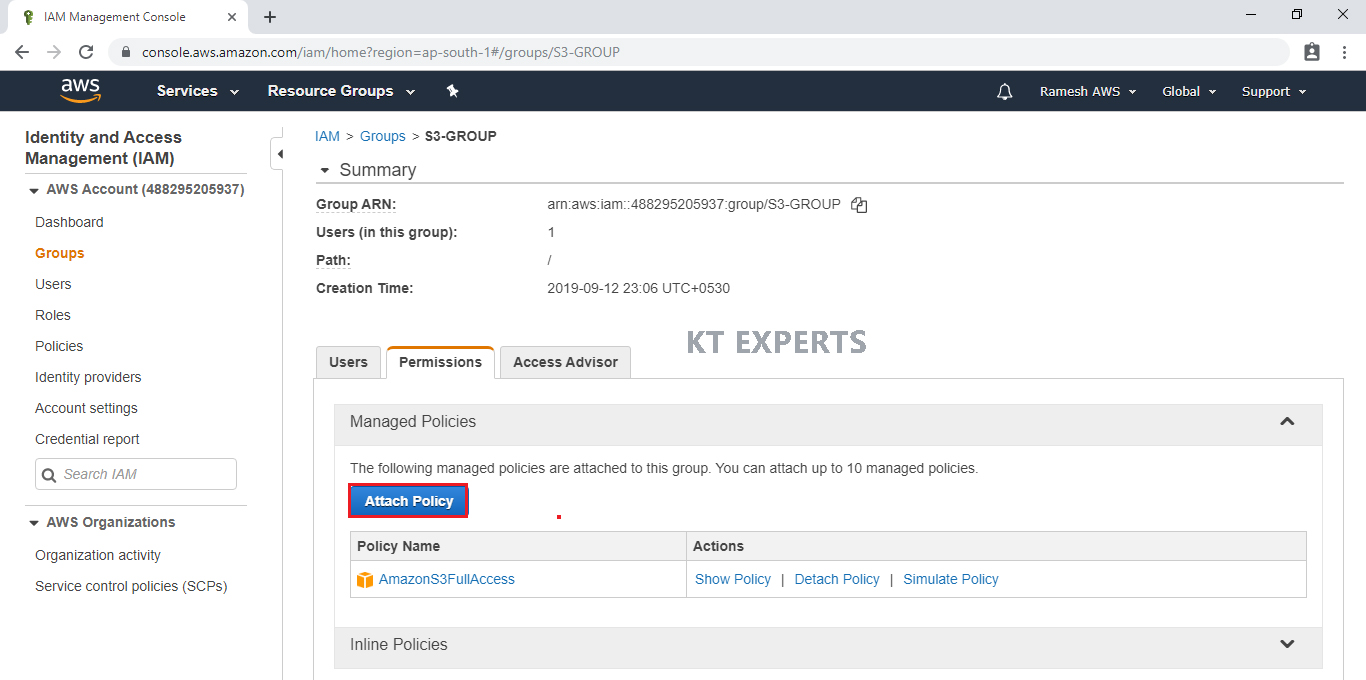
Task: Collapse the Managed Policies section
Action: coord(1287,422)
